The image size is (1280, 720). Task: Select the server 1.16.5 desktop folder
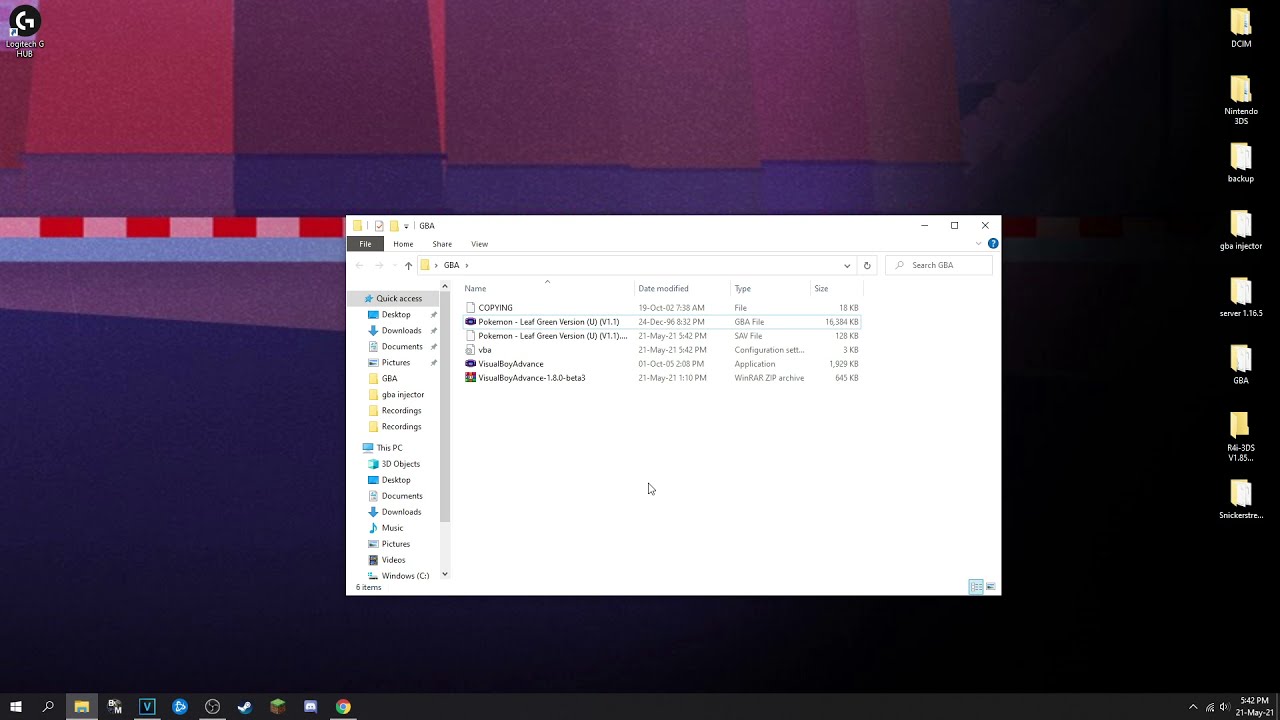(x=1241, y=297)
